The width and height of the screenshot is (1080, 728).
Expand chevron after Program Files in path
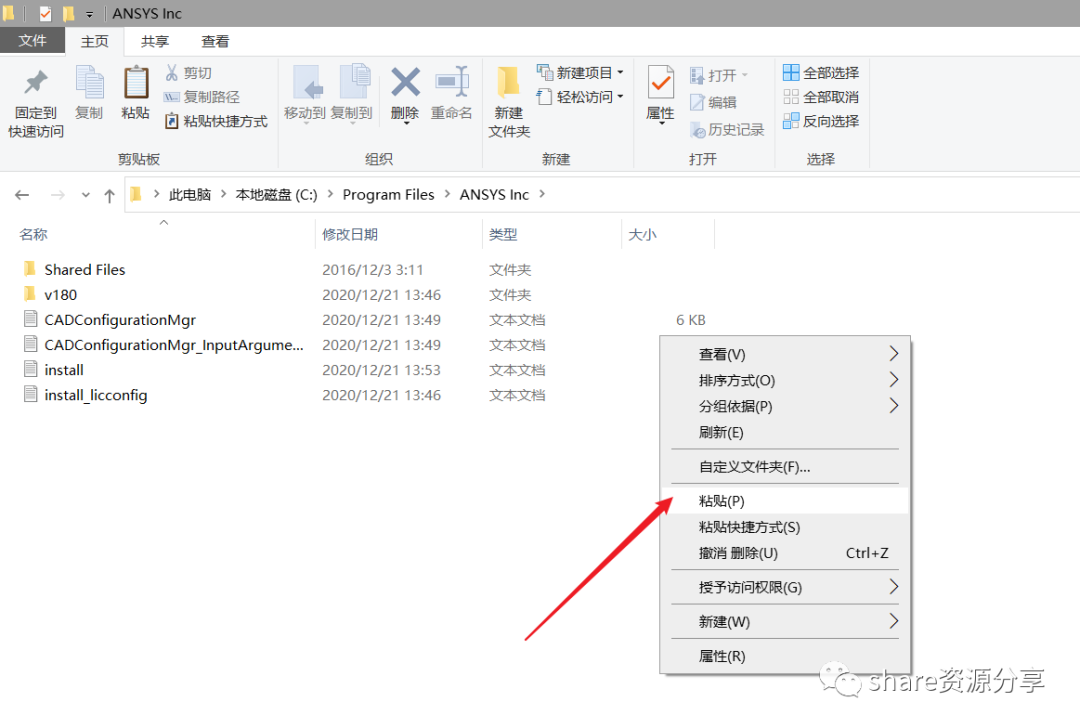click(x=447, y=194)
